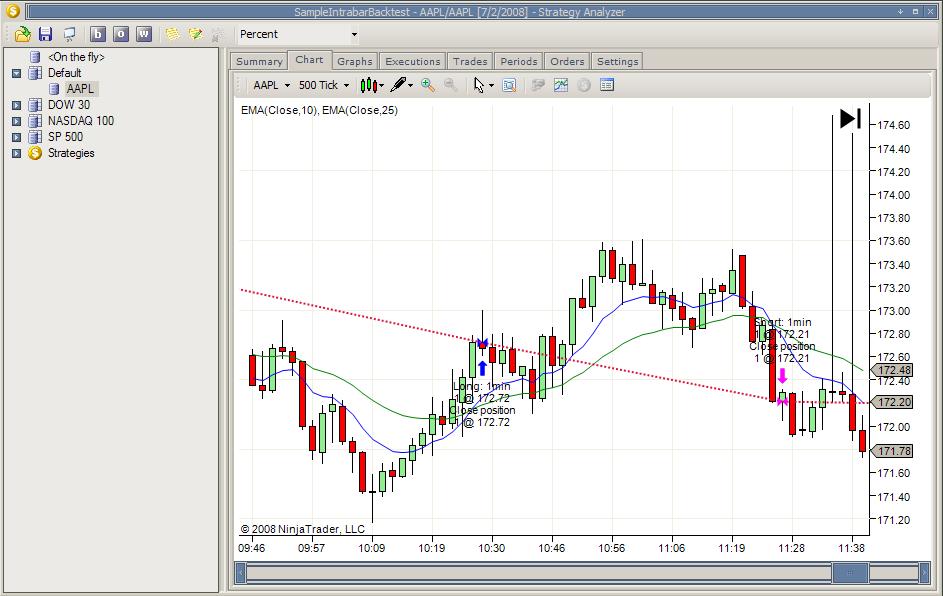Viewport: 943px width, 596px height.
Task: Click the presentation screen icon in toolbar
Action: tap(69, 34)
